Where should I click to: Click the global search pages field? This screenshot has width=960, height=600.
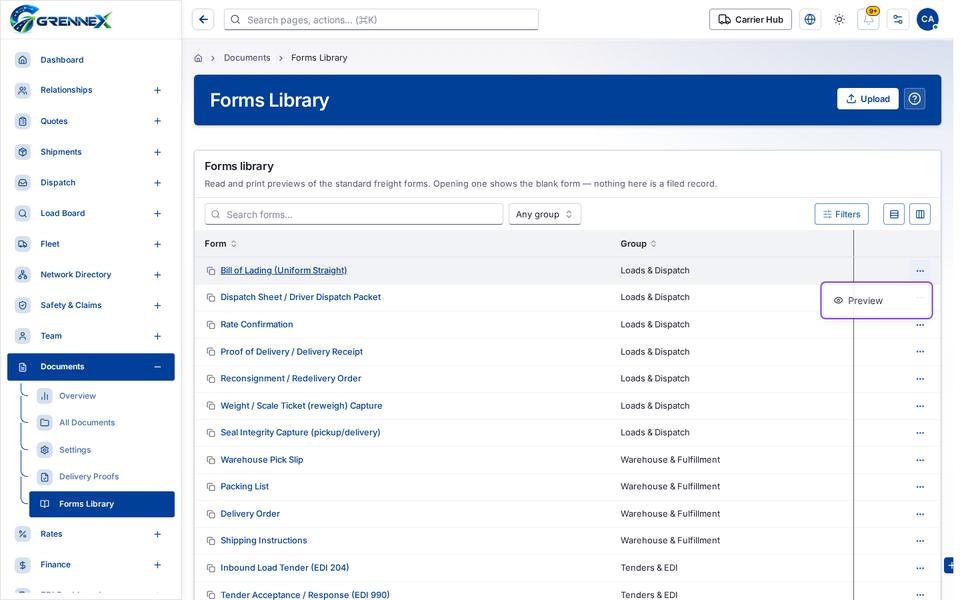381,20
